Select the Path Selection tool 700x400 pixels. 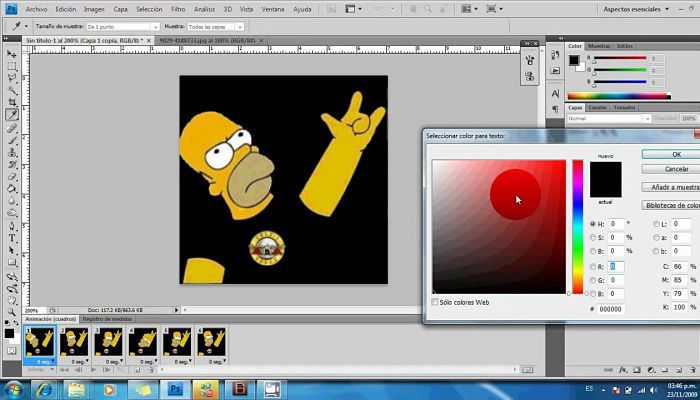pyautogui.click(x=12, y=250)
